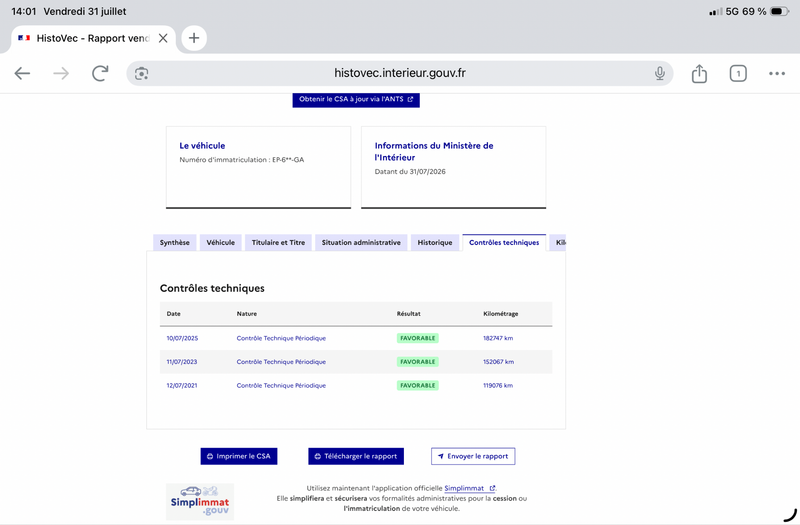
Task: Tap the 14:01 clock in status bar
Action: pyautogui.click(x=23, y=11)
